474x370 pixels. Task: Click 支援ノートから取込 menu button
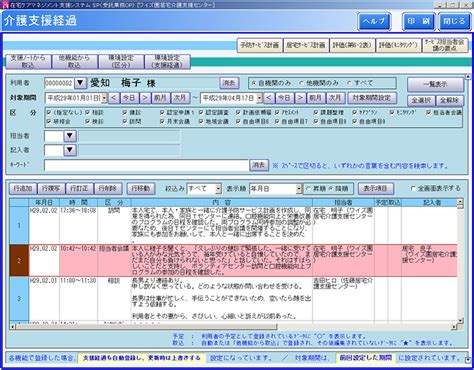coord(28,62)
